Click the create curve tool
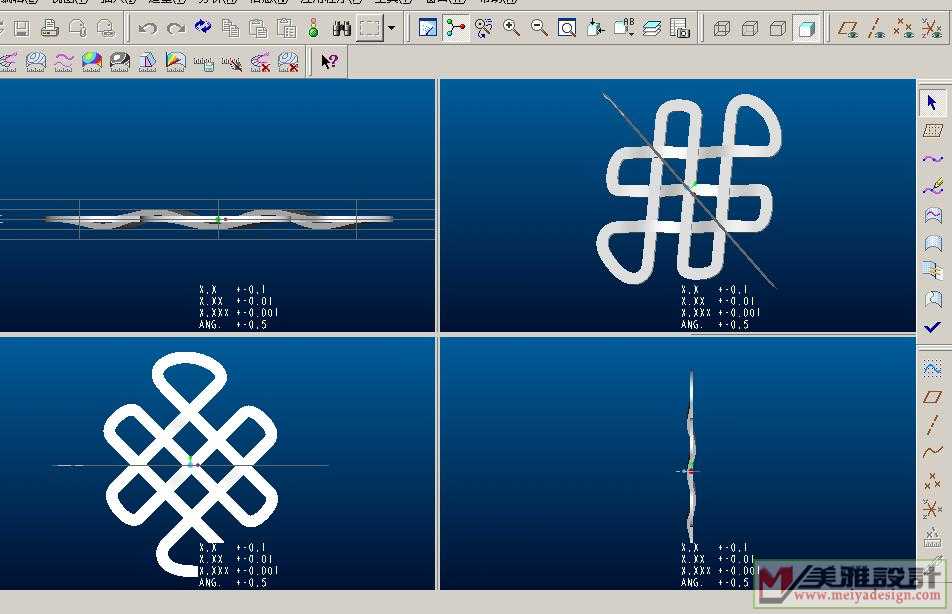The image size is (952, 614). 933,159
